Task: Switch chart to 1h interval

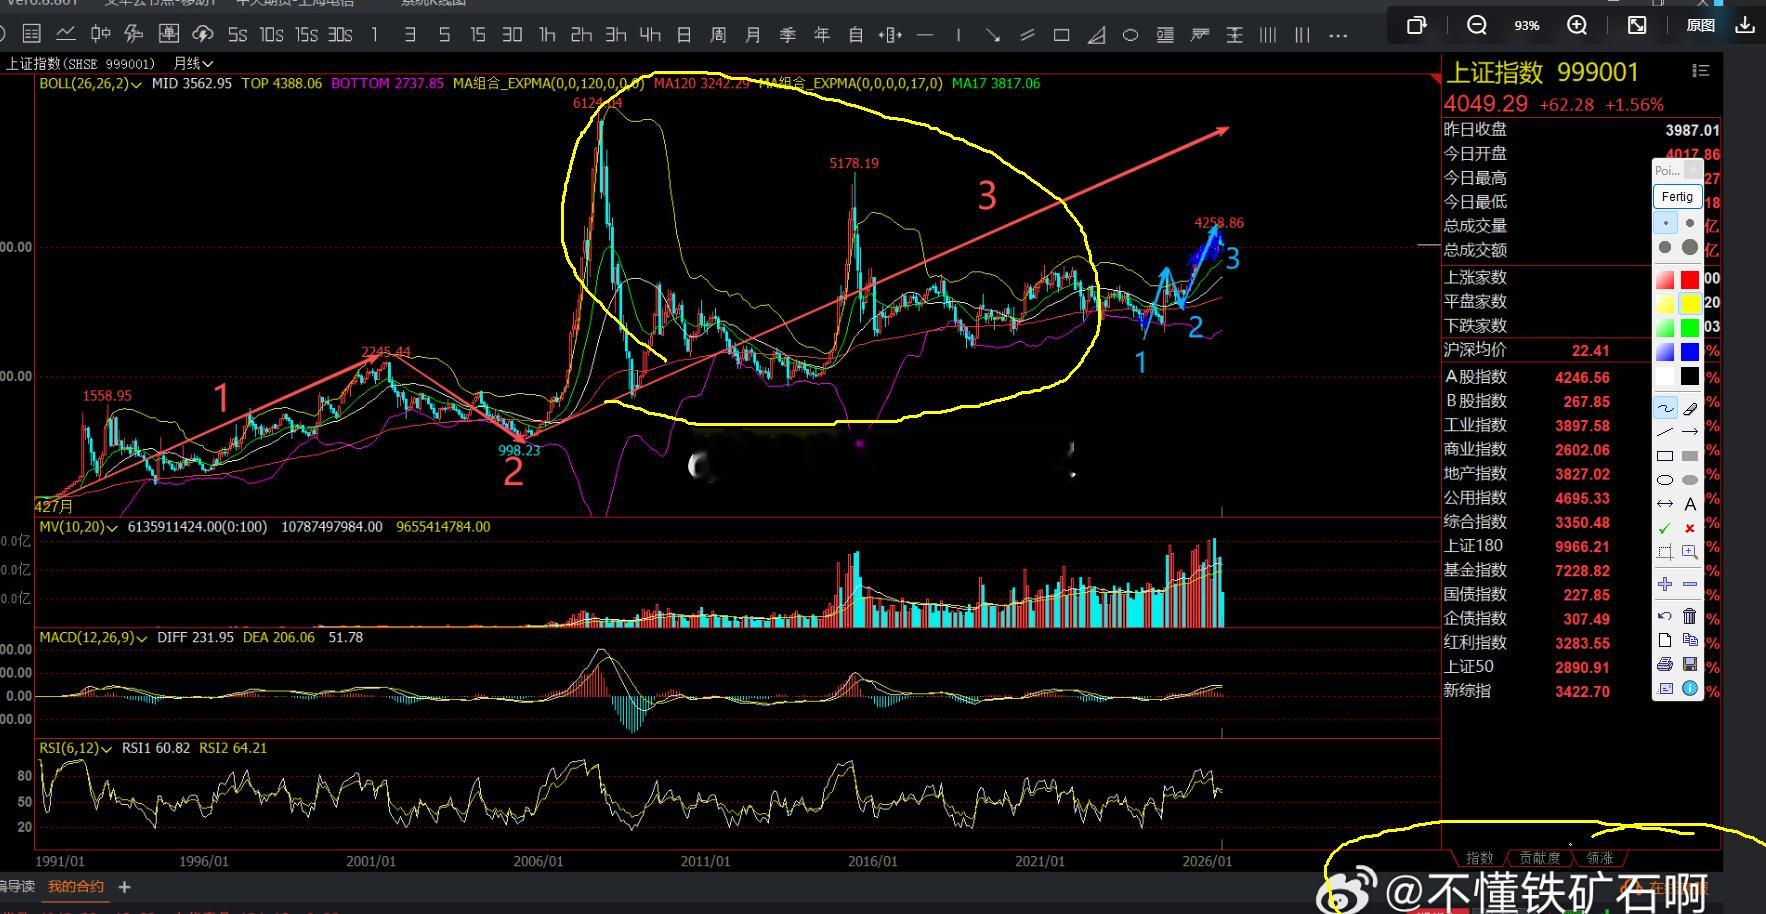Action: pos(547,35)
